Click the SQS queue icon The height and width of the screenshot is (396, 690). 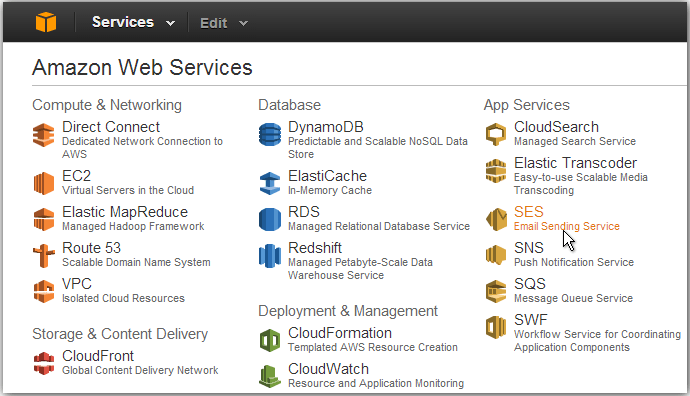click(x=496, y=291)
